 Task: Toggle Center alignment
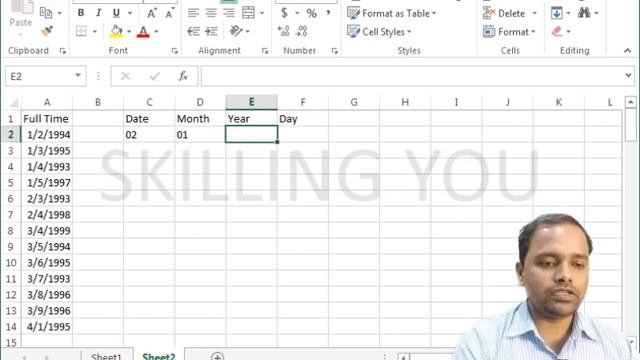point(211,13)
